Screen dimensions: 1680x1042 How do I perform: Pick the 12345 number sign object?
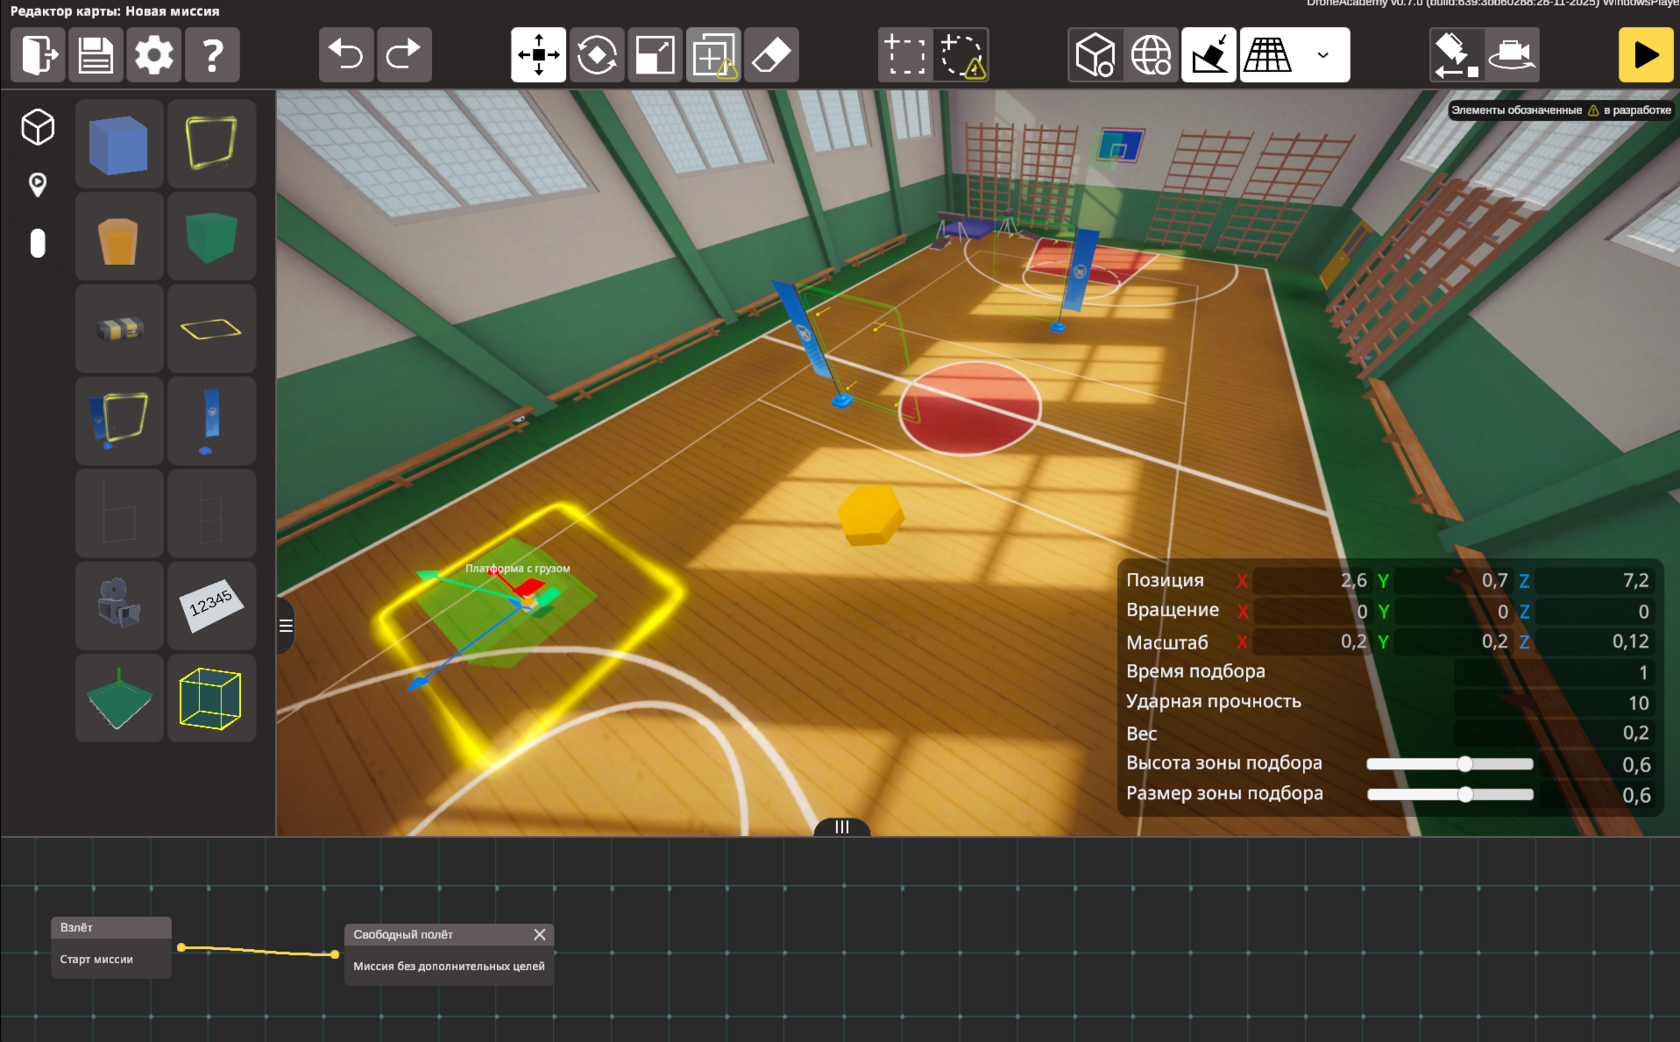[x=212, y=605]
